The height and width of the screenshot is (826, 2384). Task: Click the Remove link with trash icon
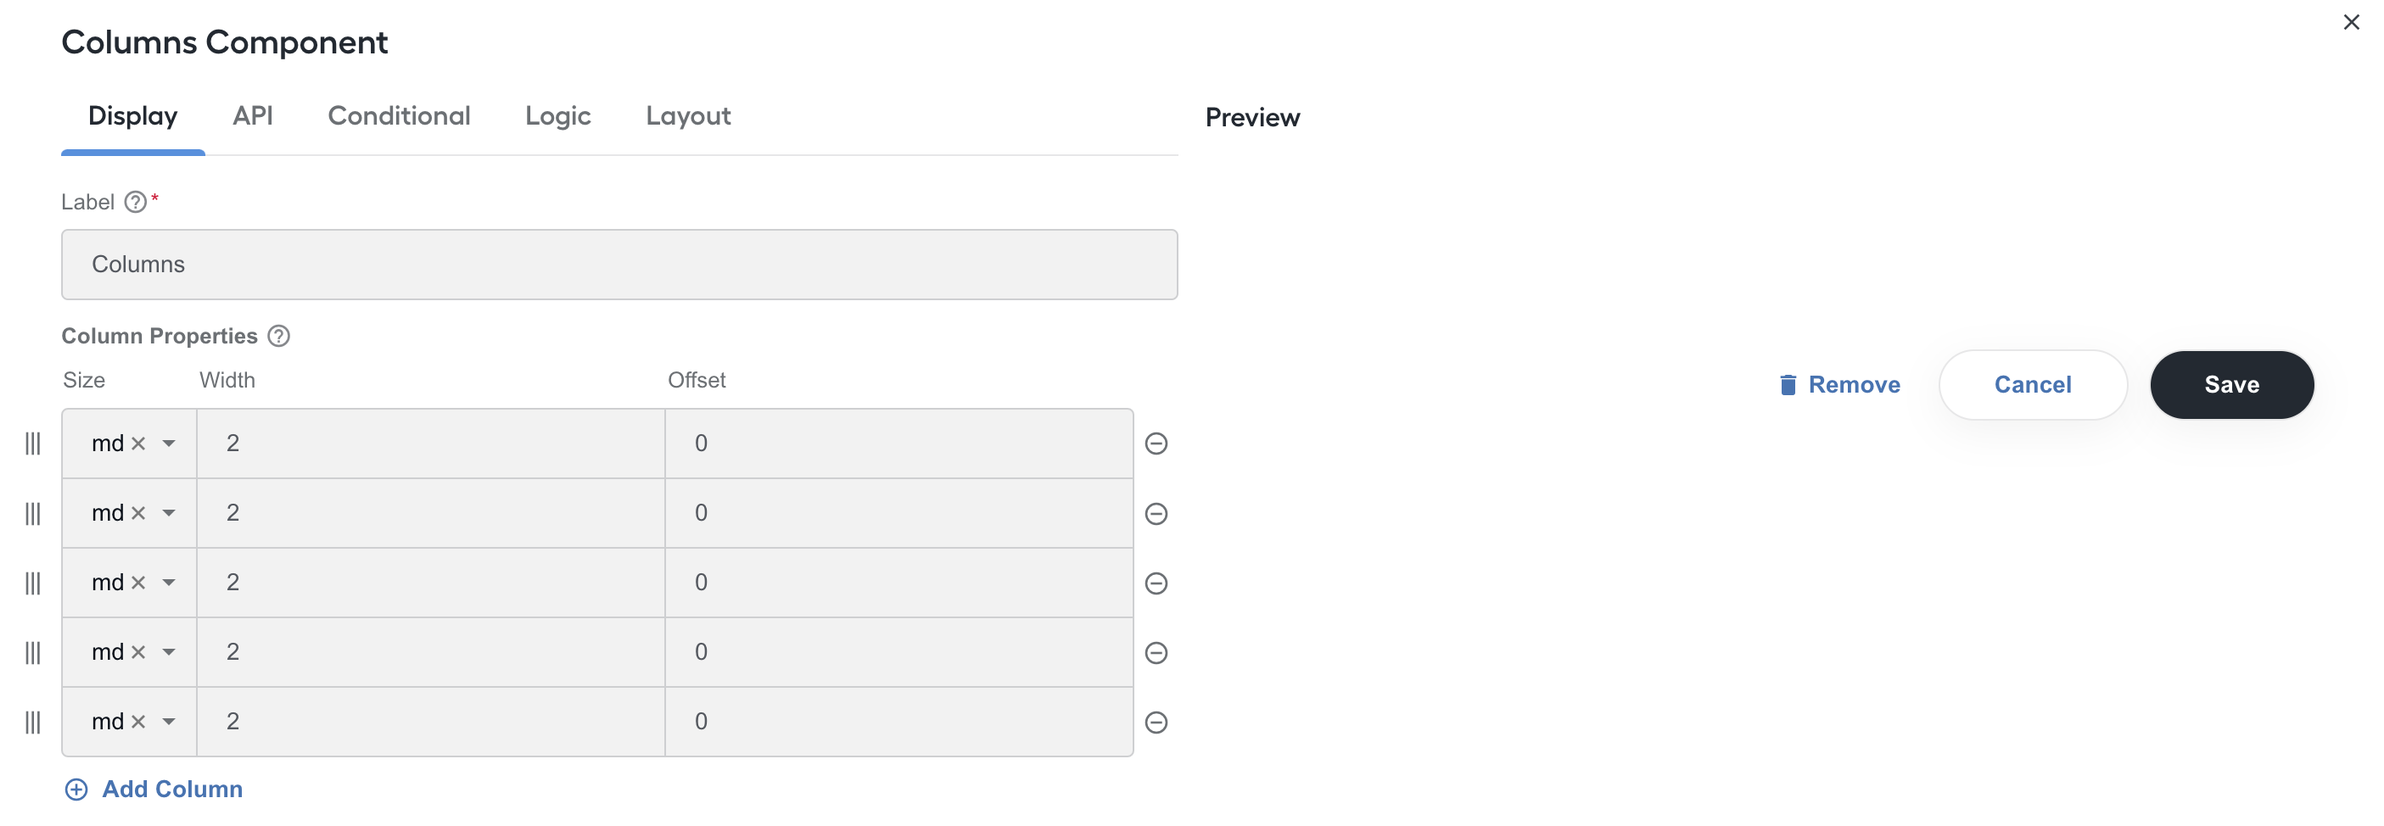[x=1840, y=385]
